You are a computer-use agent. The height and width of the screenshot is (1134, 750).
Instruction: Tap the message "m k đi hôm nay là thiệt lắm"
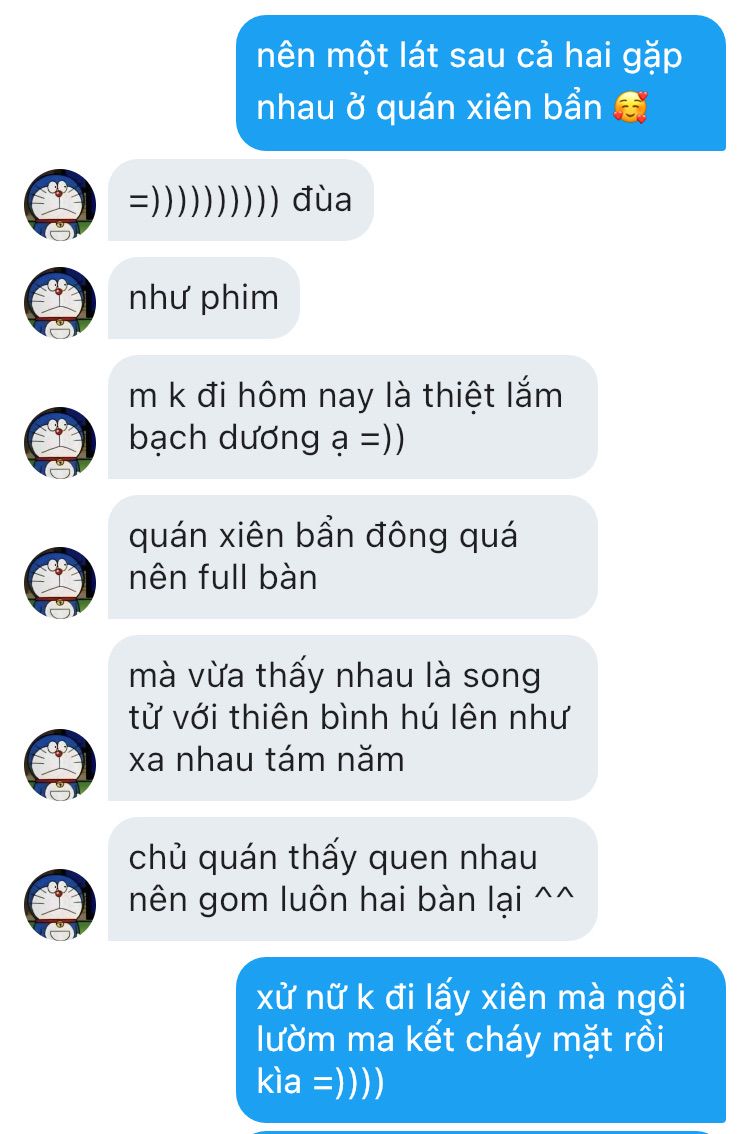pos(353,417)
